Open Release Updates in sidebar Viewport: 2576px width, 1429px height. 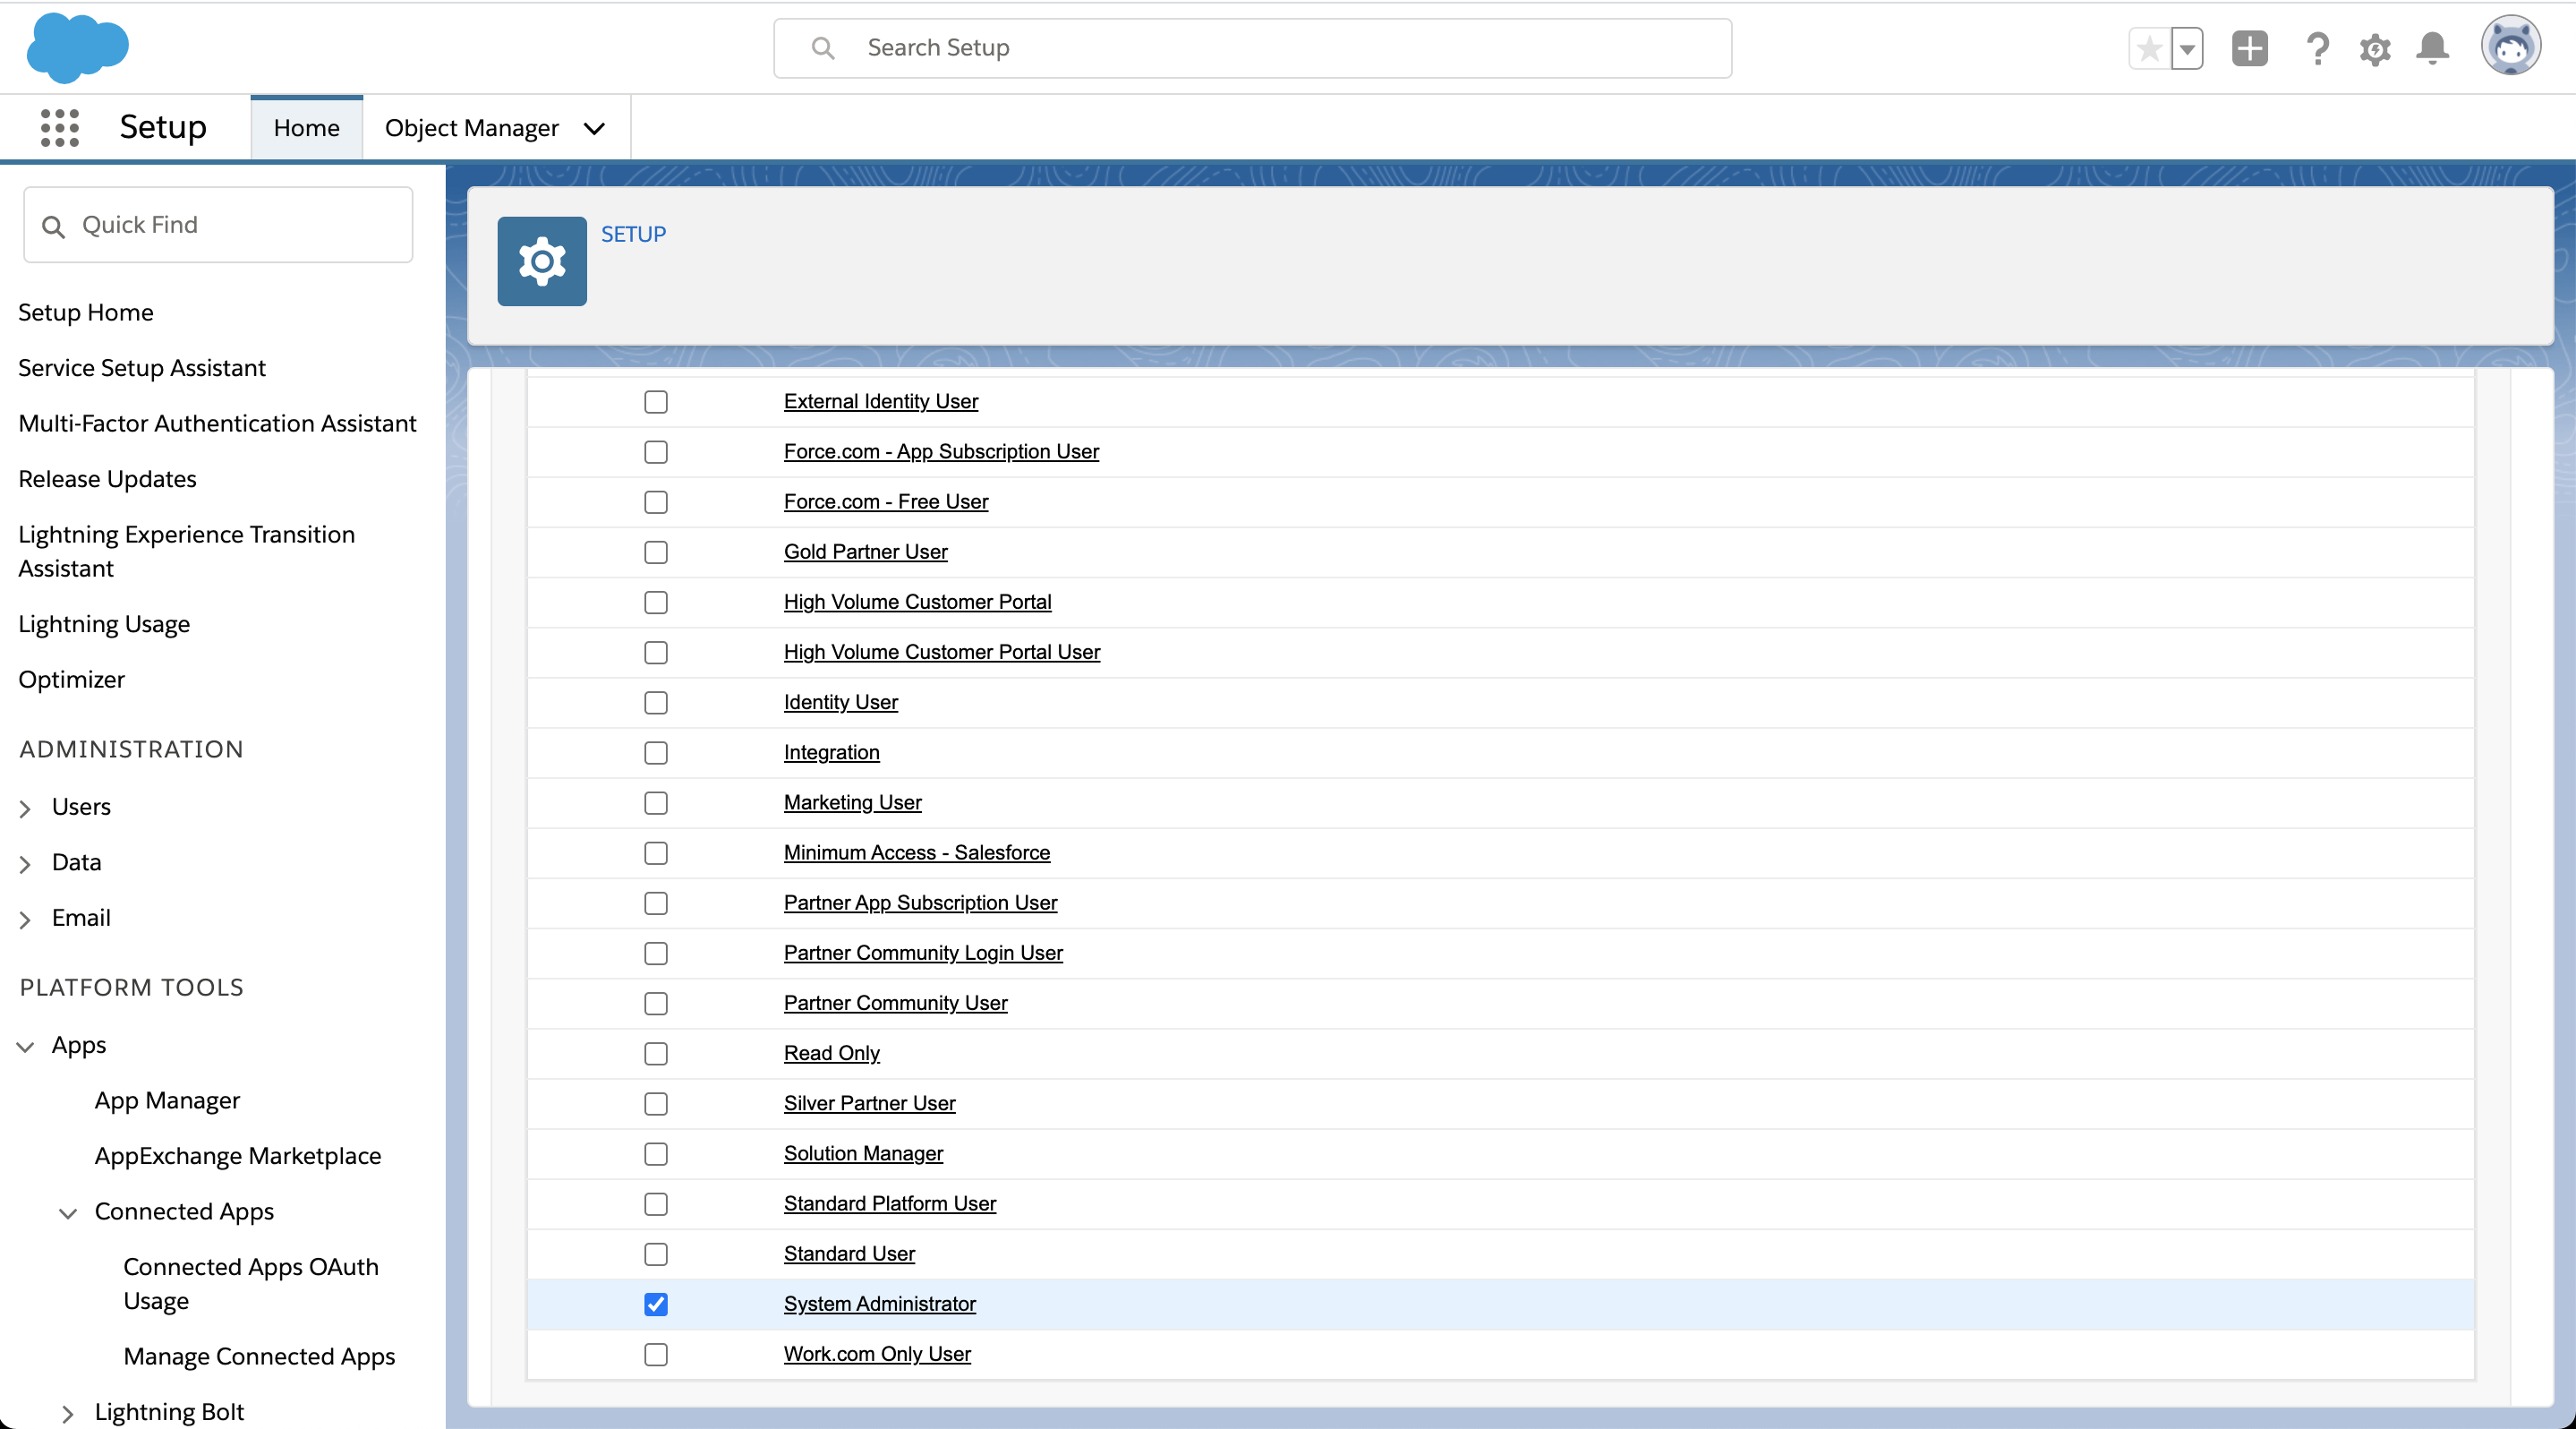coord(108,479)
